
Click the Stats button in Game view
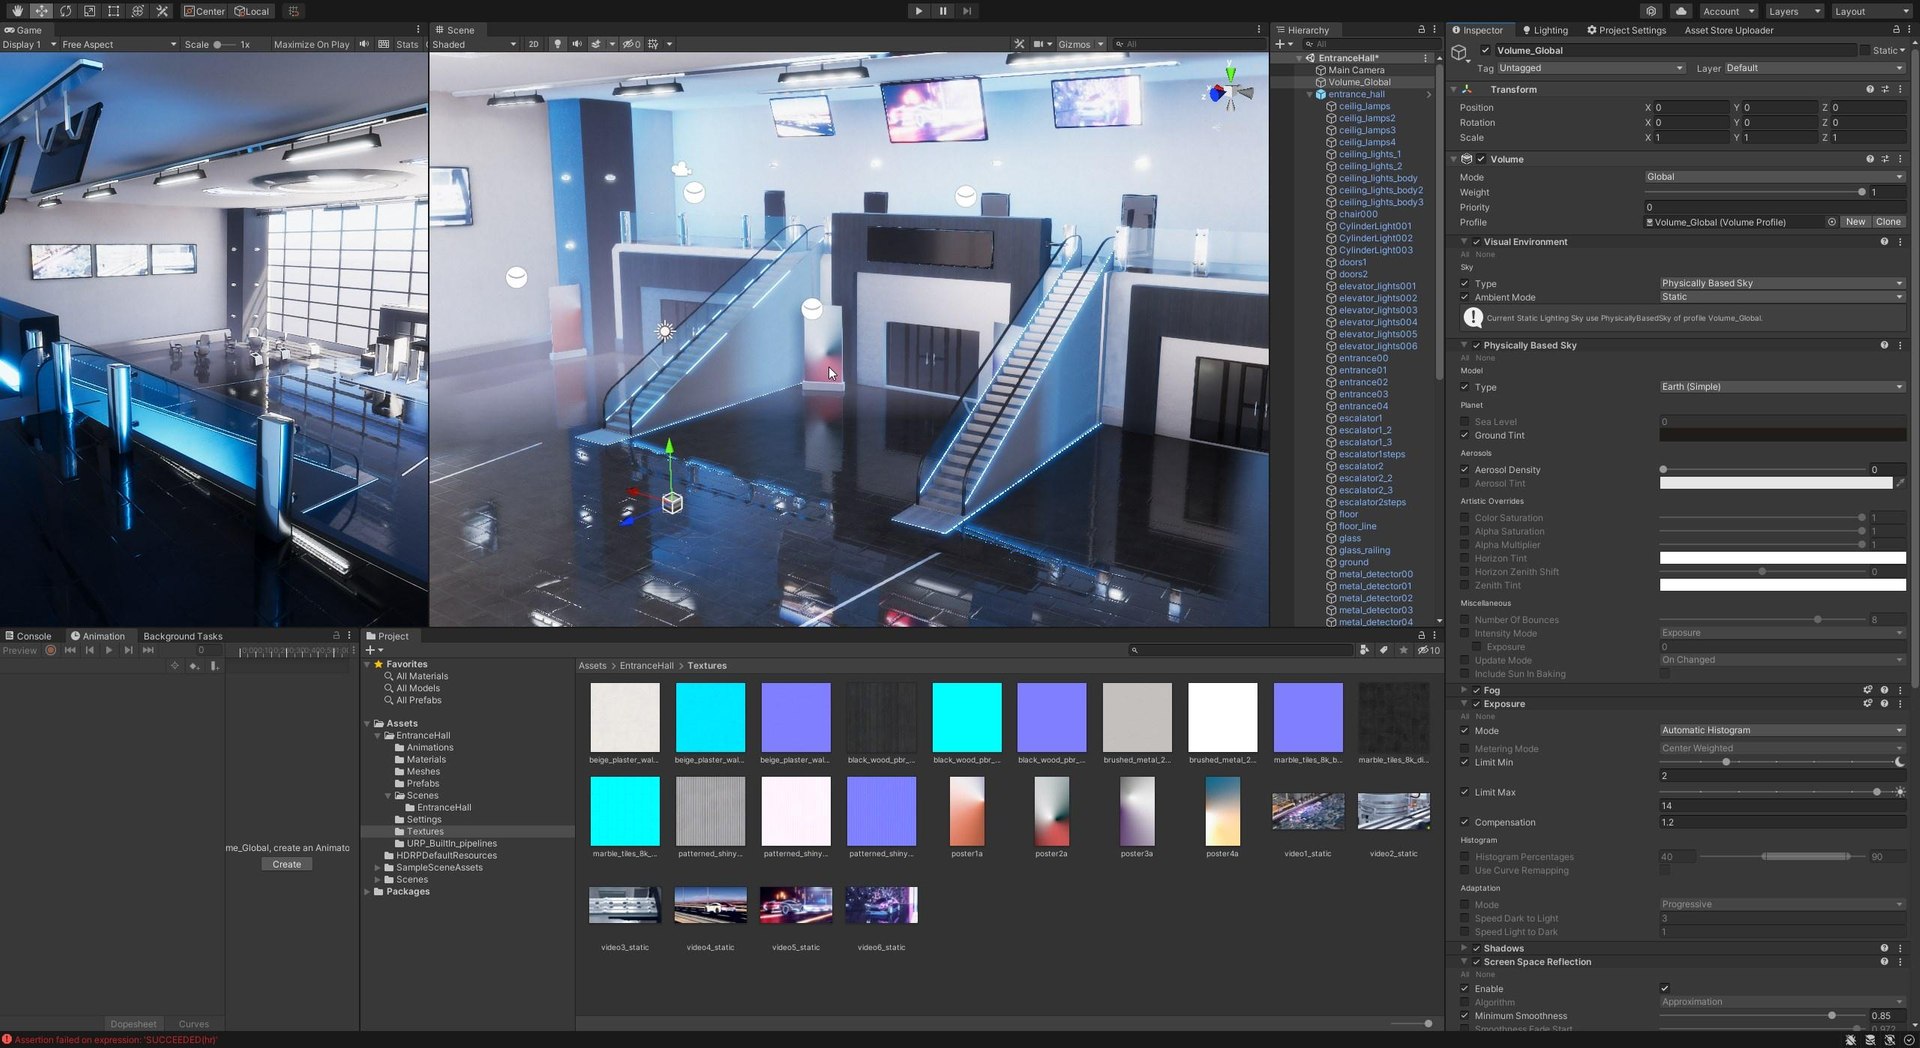pos(407,44)
